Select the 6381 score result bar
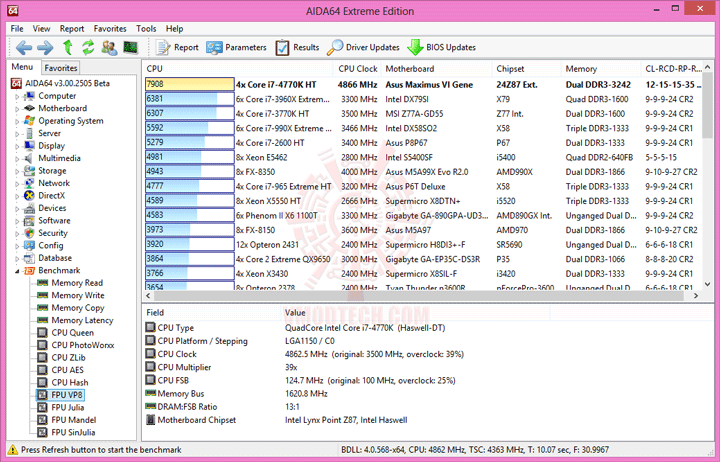Screen dimensions: 720x462 [190, 99]
